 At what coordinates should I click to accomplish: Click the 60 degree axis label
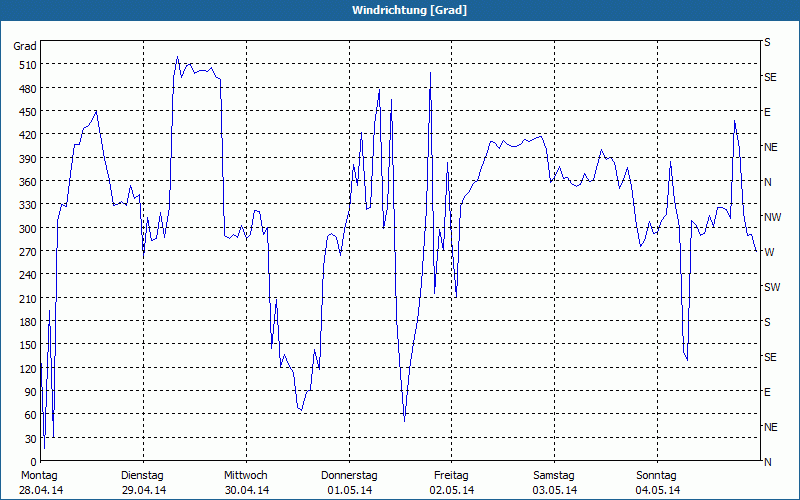click(31, 415)
